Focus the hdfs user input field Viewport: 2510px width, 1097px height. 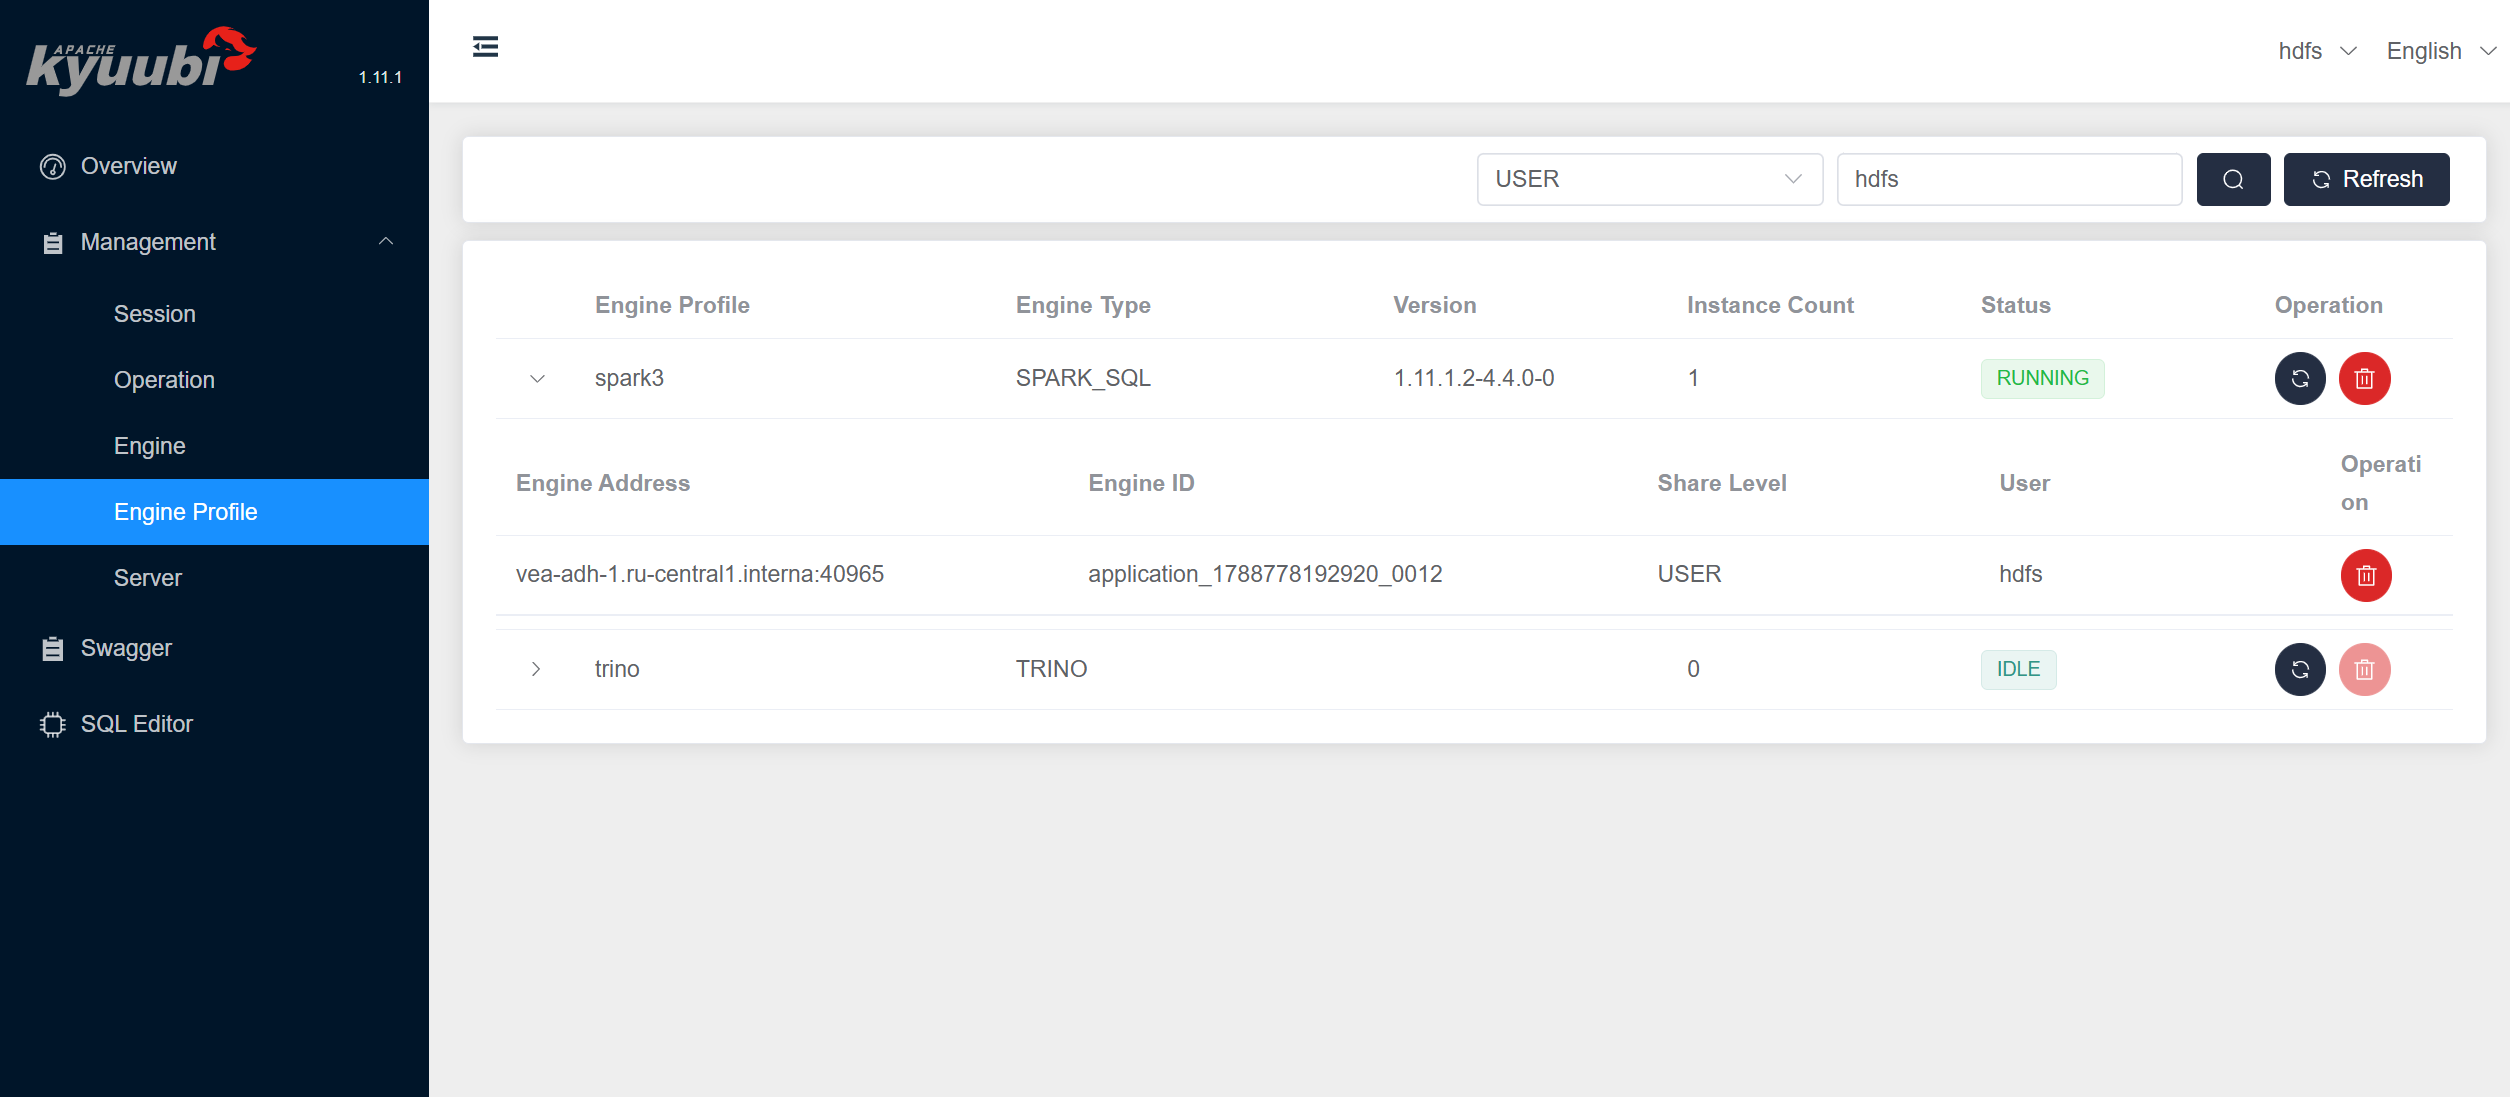(x=2009, y=179)
